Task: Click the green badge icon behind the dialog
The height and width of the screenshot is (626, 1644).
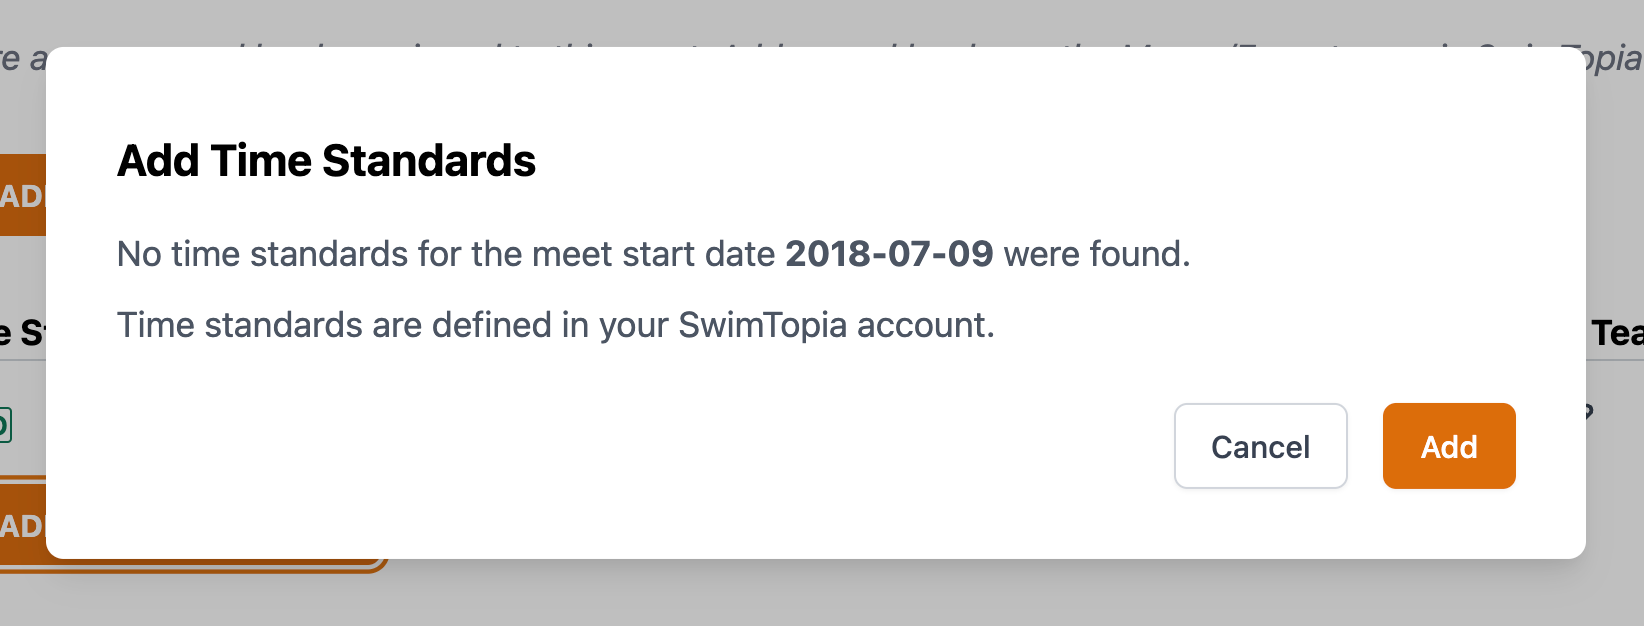Action: [x=5, y=425]
